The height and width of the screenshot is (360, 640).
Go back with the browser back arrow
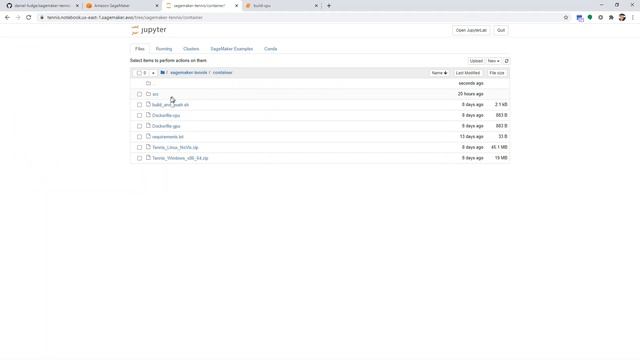(7, 18)
